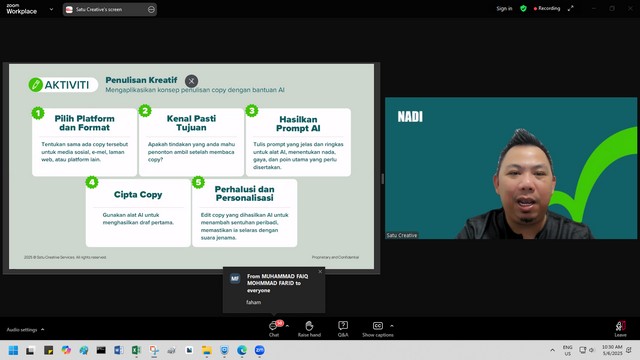The width and height of the screenshot is (640, 360).
Task: Enter full screen with the expand arrows icon
Action: click(571, 9)
